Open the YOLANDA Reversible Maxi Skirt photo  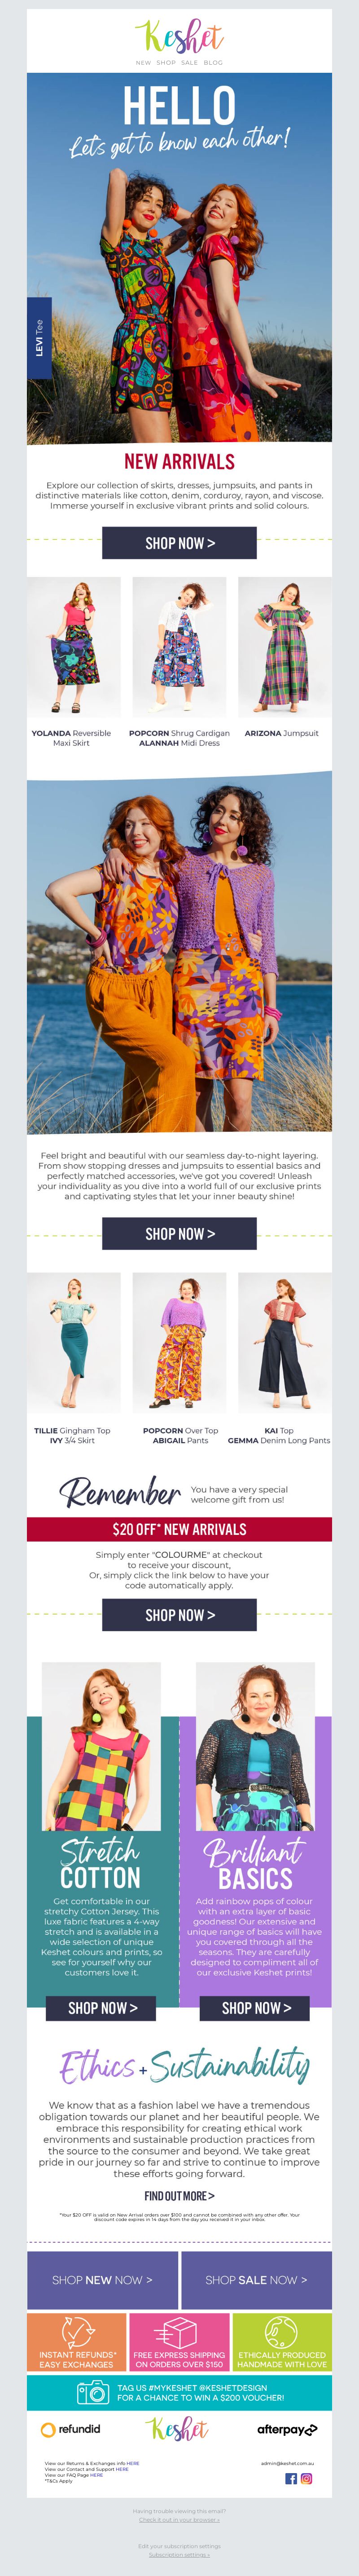pos(74,647)
